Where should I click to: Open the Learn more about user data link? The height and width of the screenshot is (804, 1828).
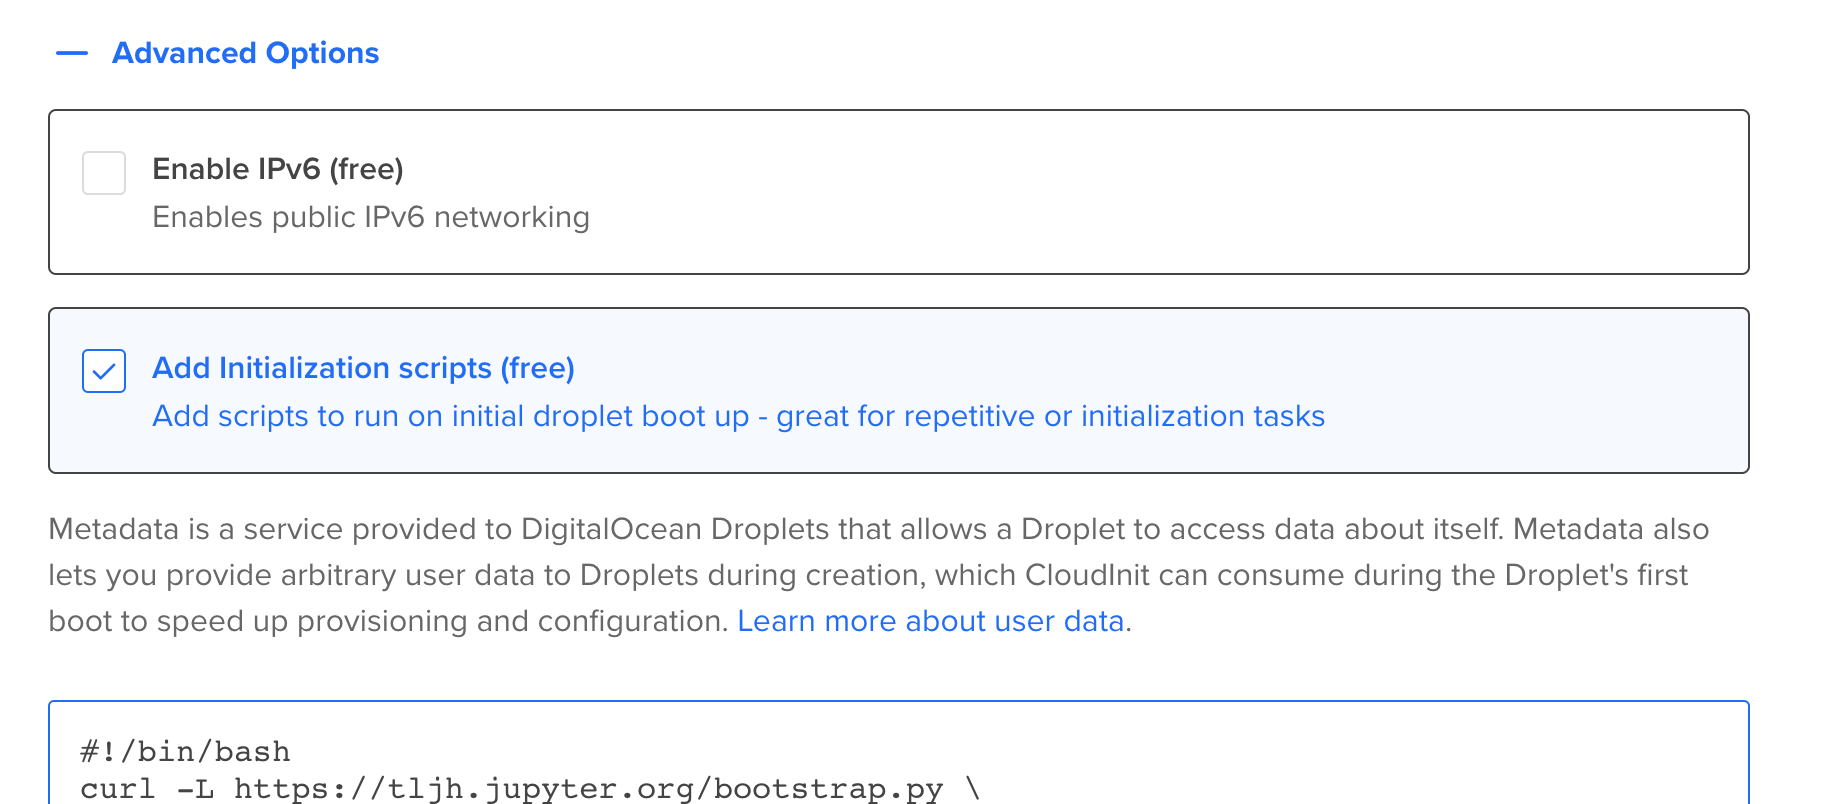[x=930, y=621]
